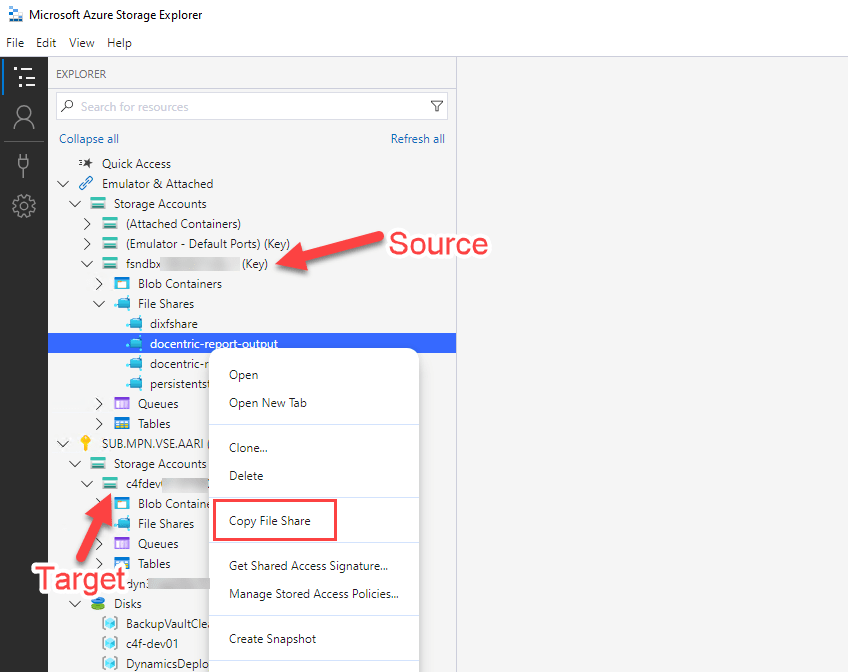Select Blob Containers label under fsndbx
This screenshot has height=672, width=848.
click(180, 284)
